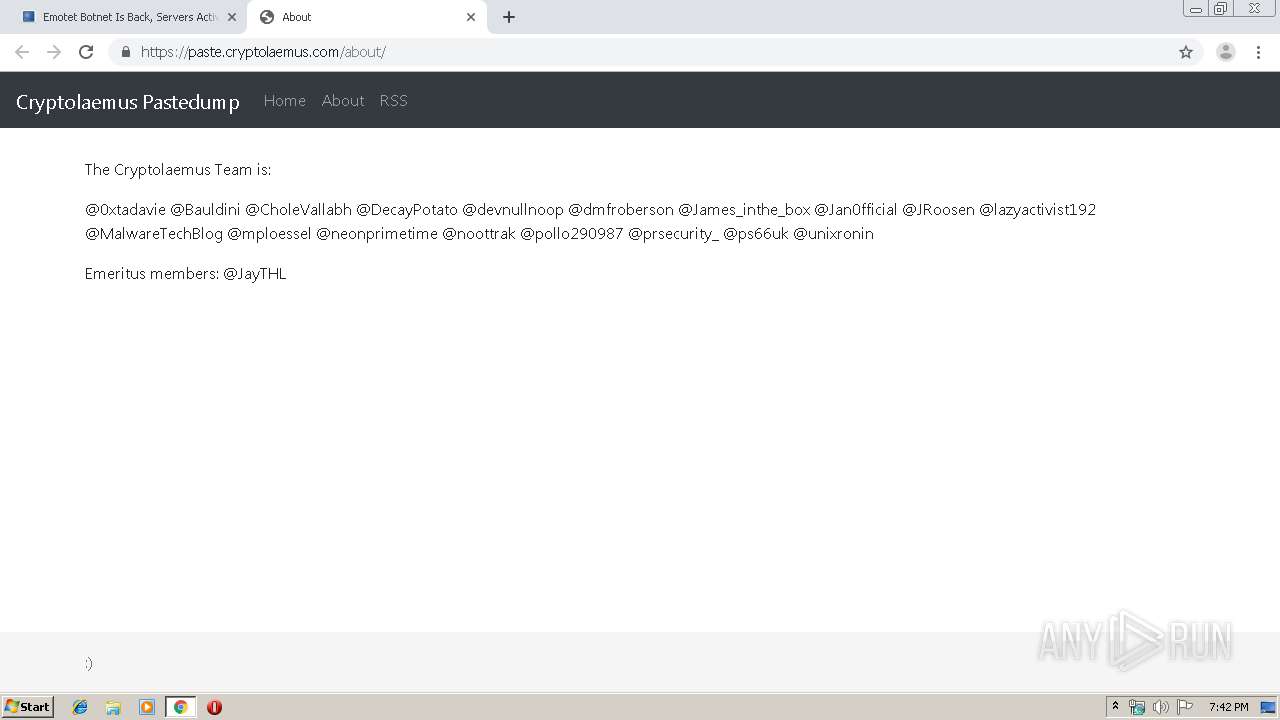Open the Chrome three-dot menu

(1258, 52)
